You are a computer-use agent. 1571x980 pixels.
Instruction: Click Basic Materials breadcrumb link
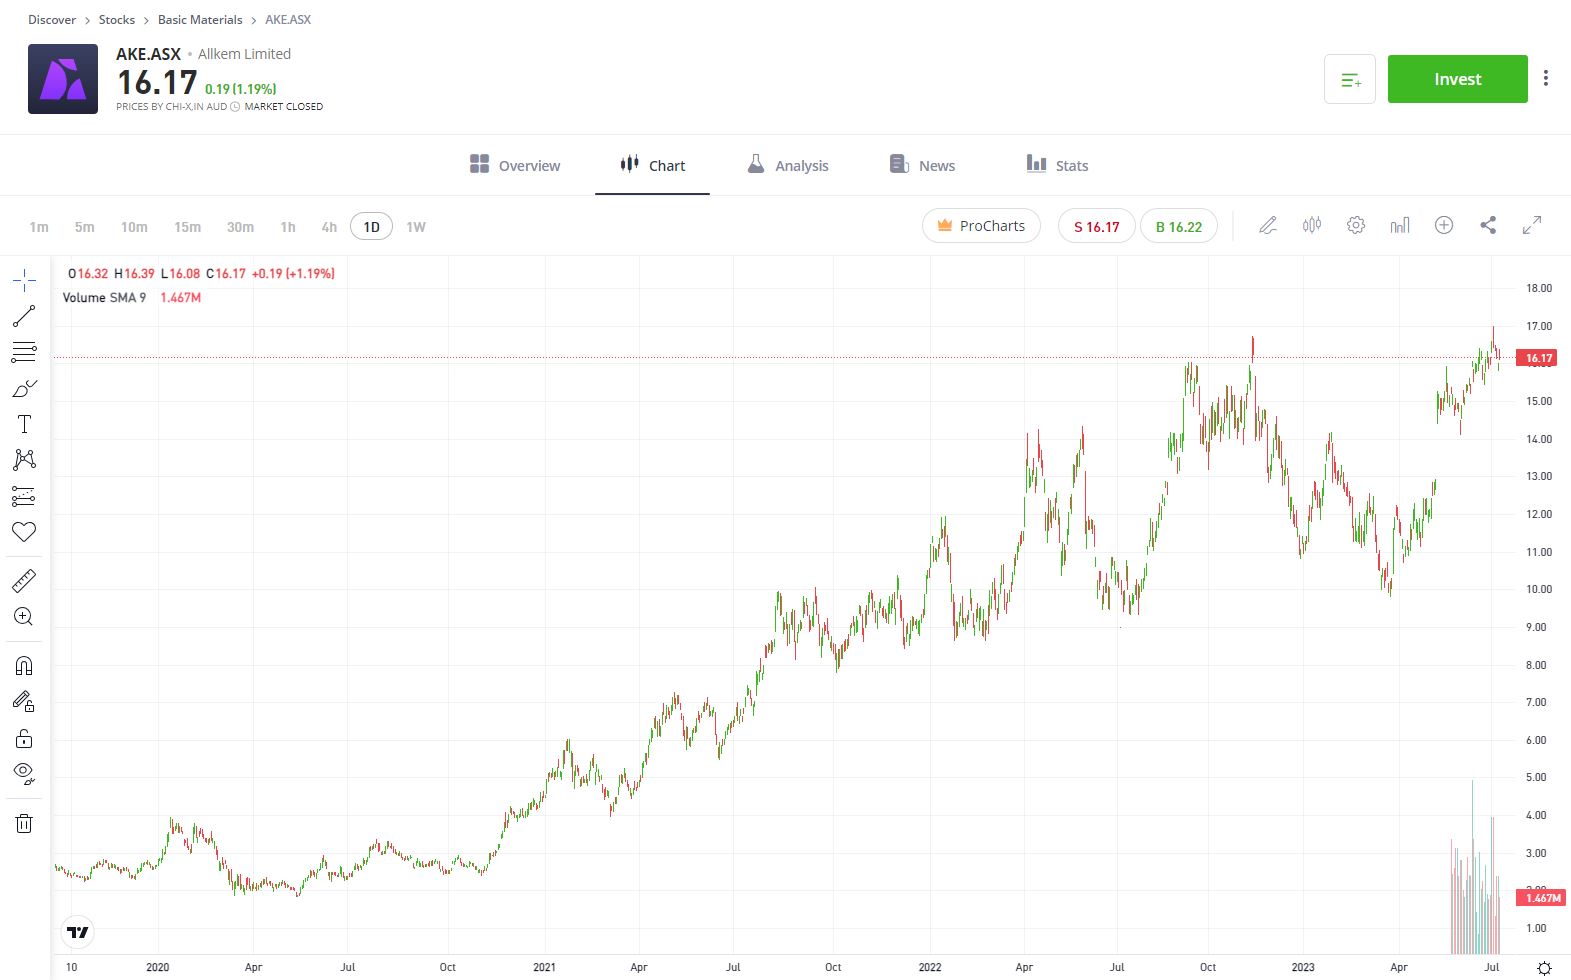click(x=200, y=19)
